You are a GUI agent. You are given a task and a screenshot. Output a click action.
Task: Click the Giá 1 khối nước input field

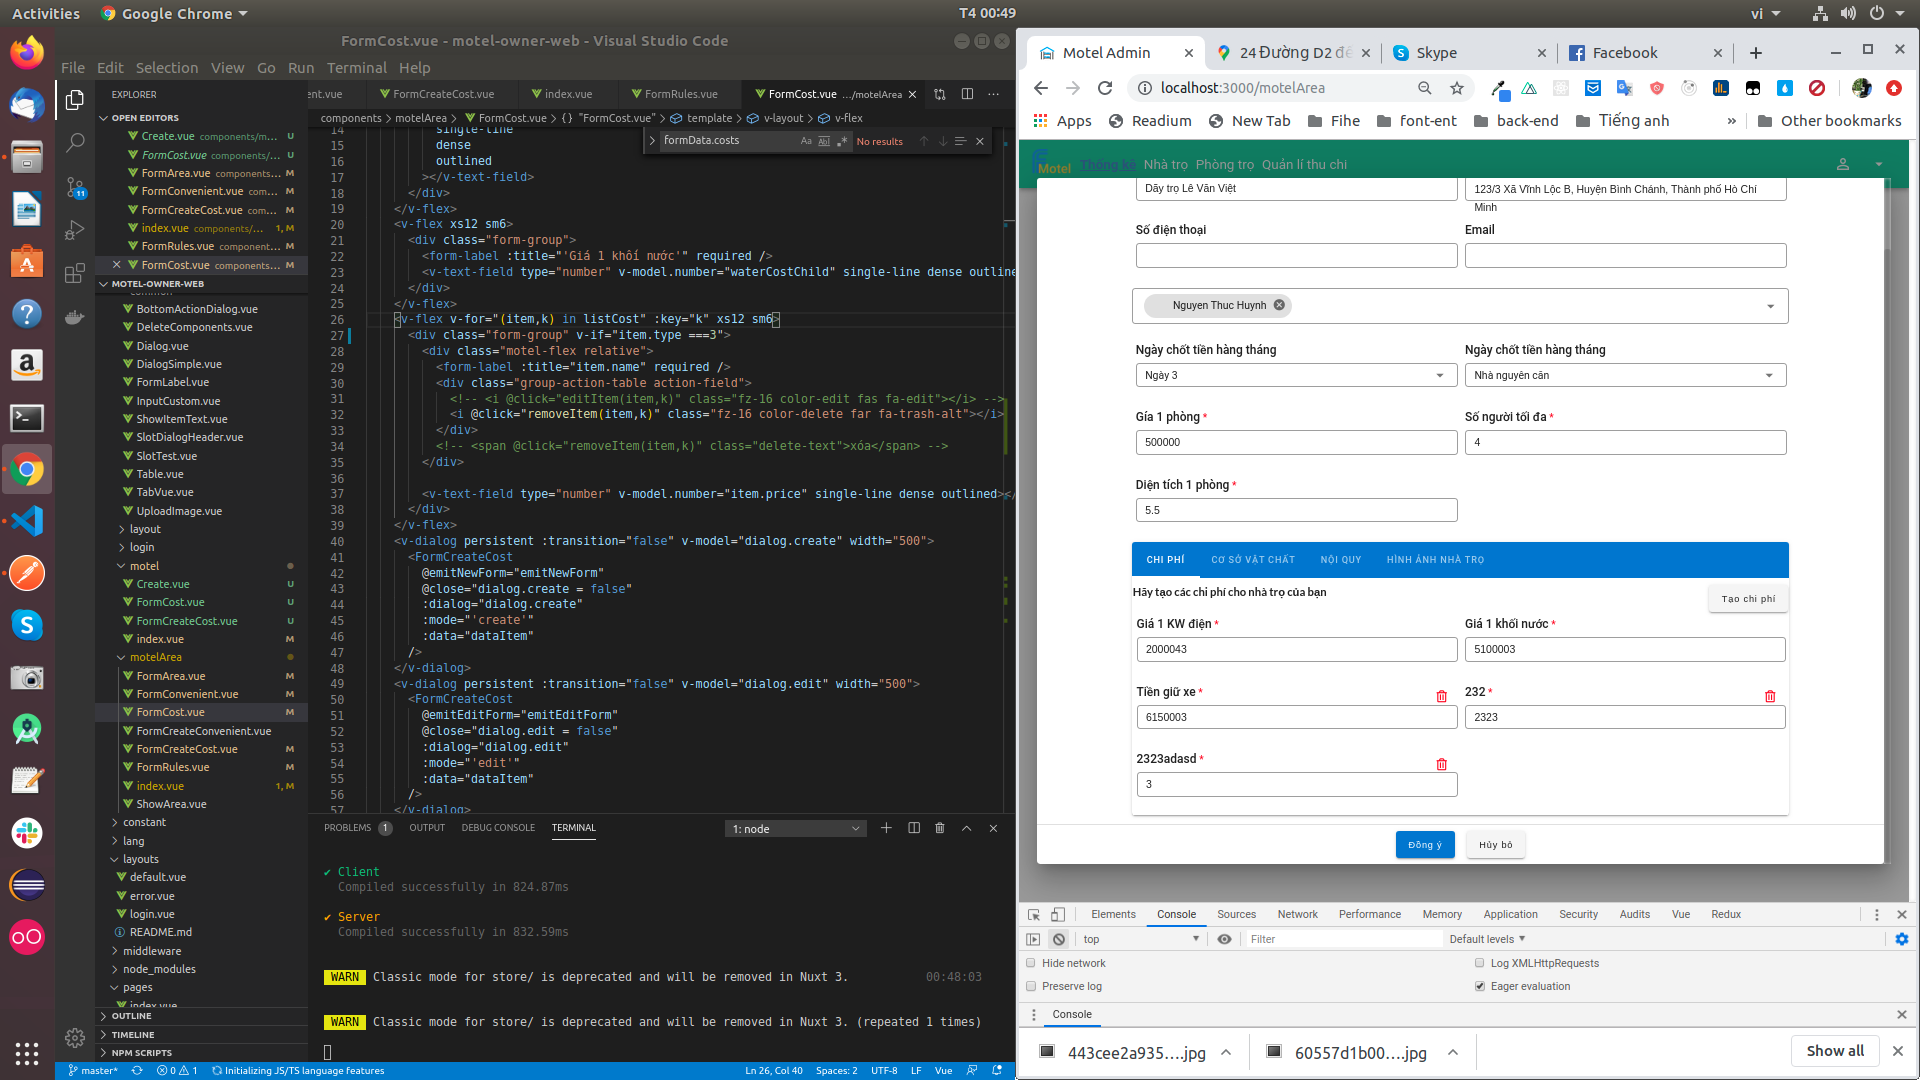[x=1624, y=649]
